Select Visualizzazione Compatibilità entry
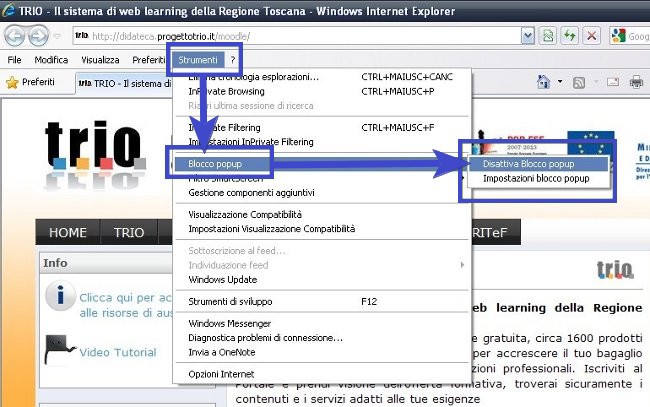This screenshot has height=407, width=650. tap(322, 215)
